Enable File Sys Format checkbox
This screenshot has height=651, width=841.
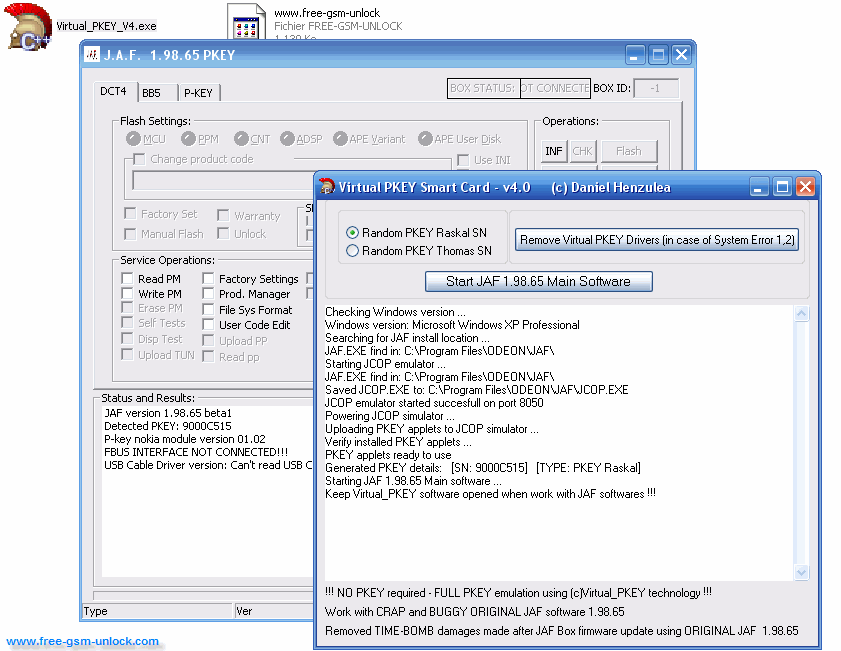pos(208,310)
